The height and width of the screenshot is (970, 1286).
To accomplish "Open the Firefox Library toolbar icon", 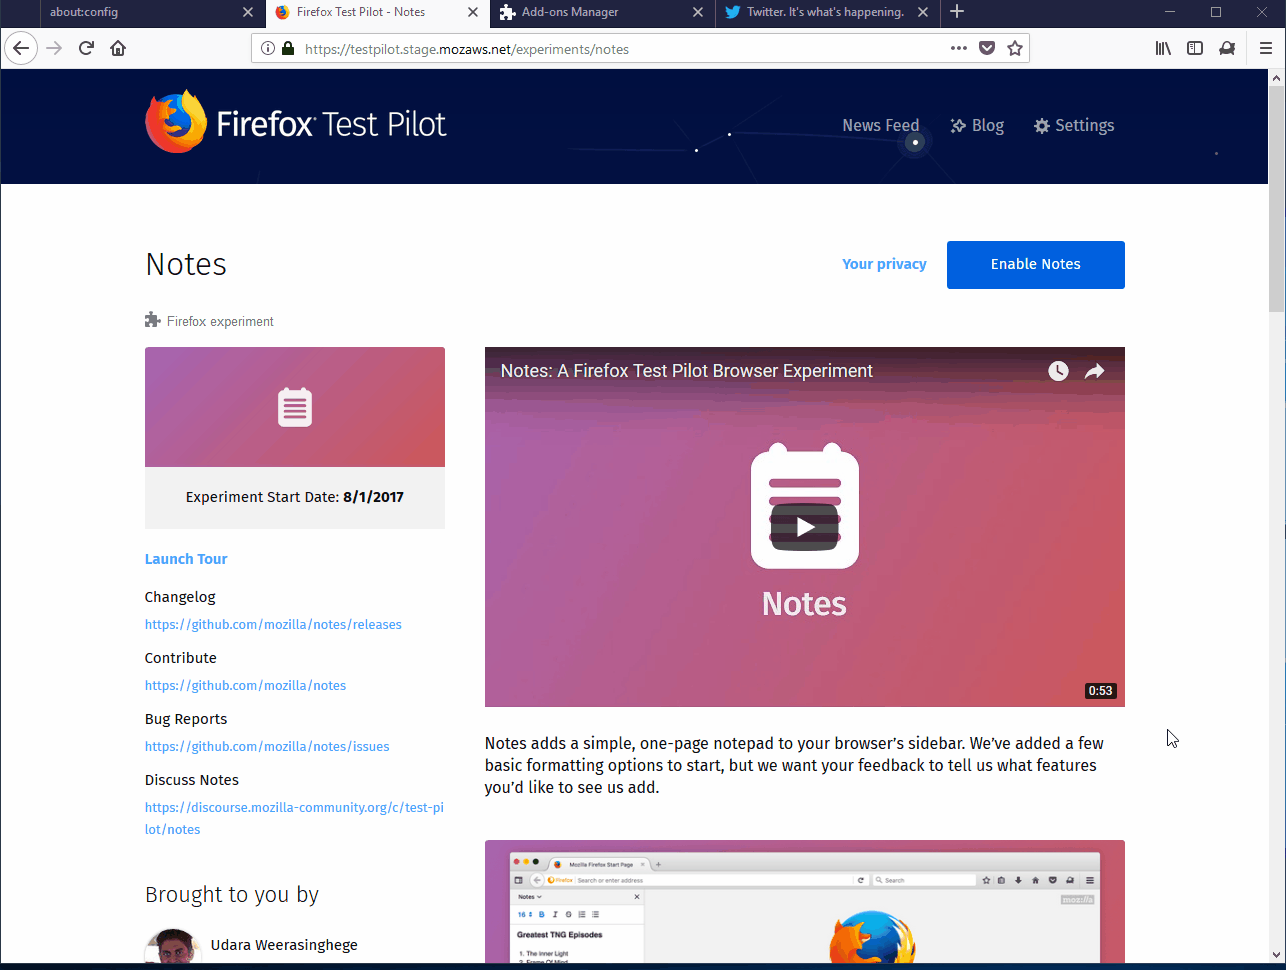I will point(1163,47).
